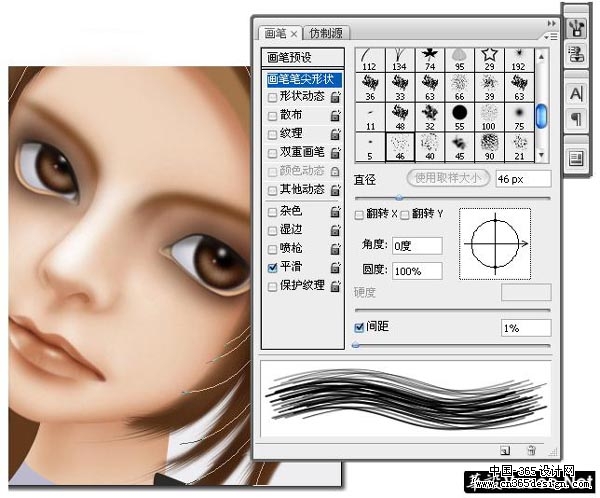Select the 39 brush preset

click(489, 87)
